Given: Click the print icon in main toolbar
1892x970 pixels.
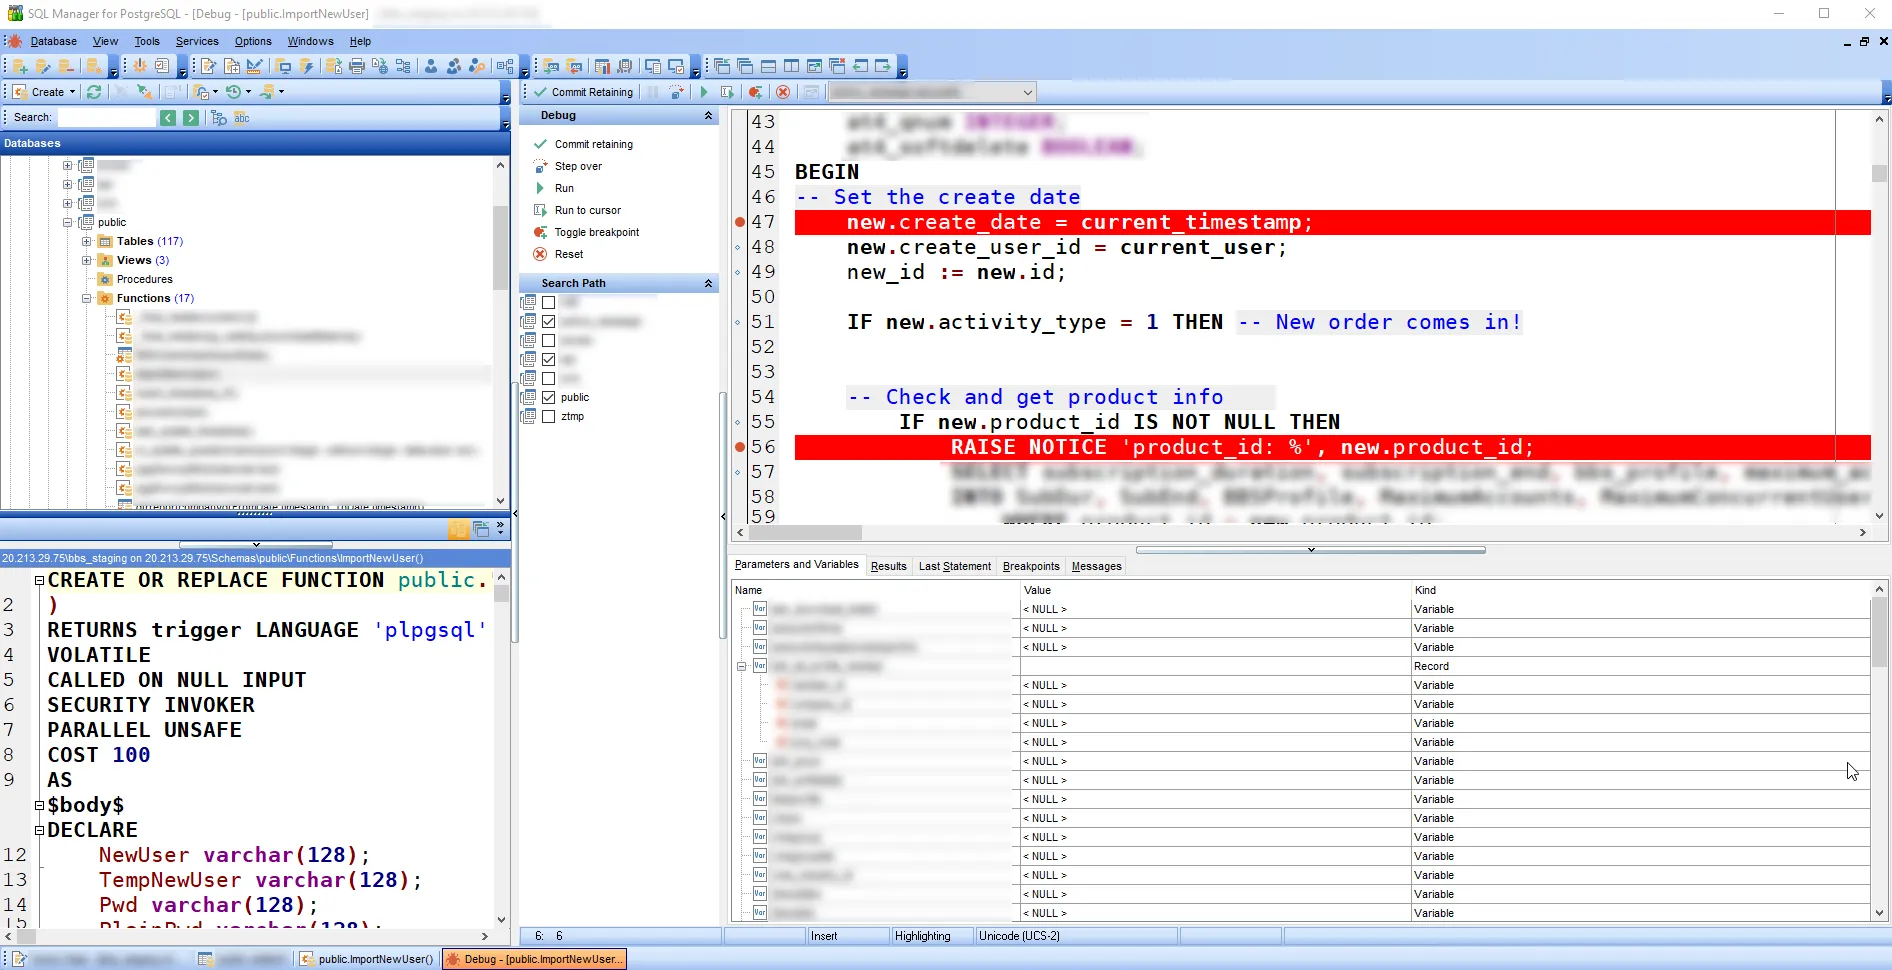Looking at the screenshot, I should (x=356, y=66).
